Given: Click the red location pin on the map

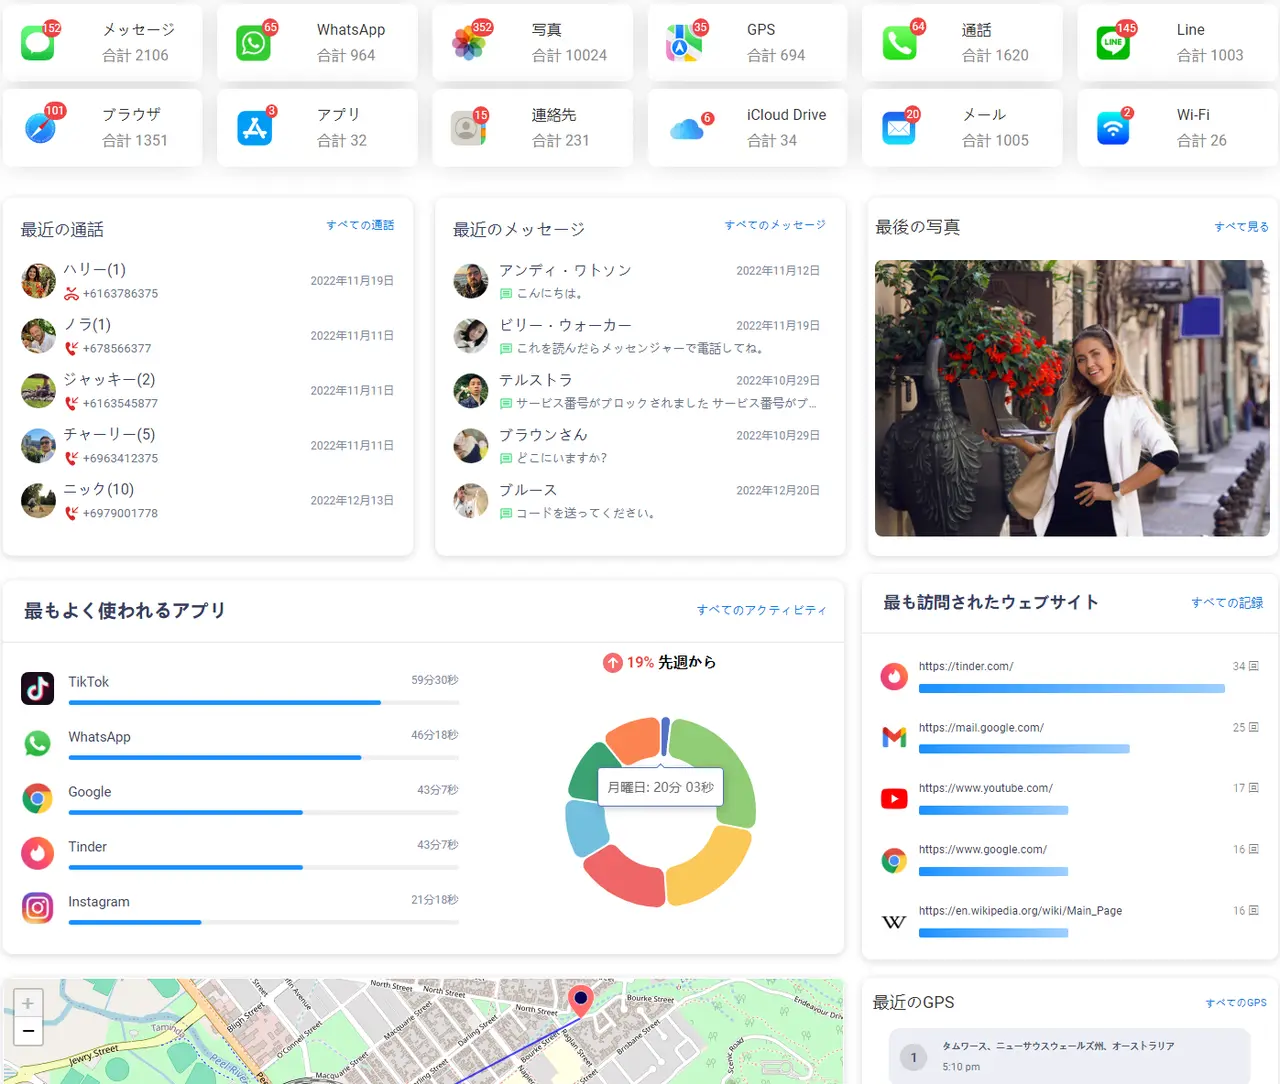Looking at the screenshot, I should click(x=581, y=1001).
